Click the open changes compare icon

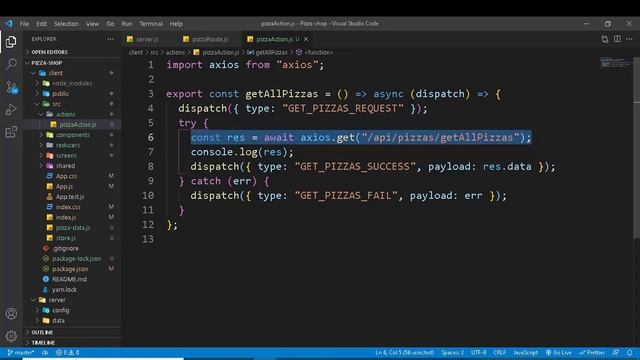click(x=604, y=39)
